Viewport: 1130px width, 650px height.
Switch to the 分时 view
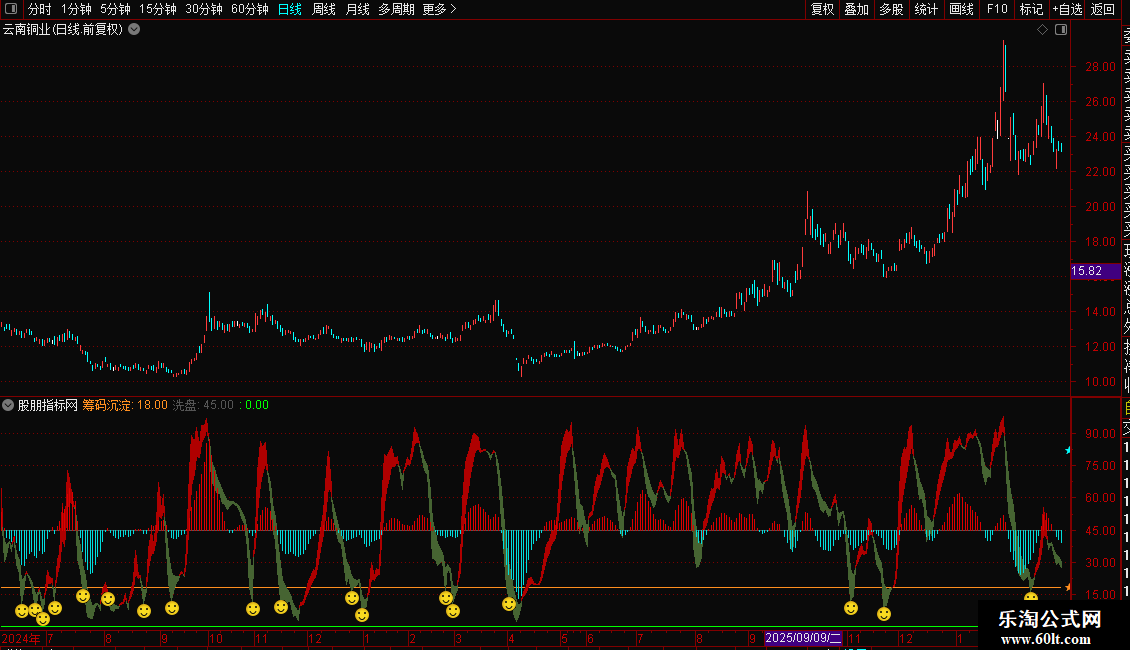(x=40, y=9)
